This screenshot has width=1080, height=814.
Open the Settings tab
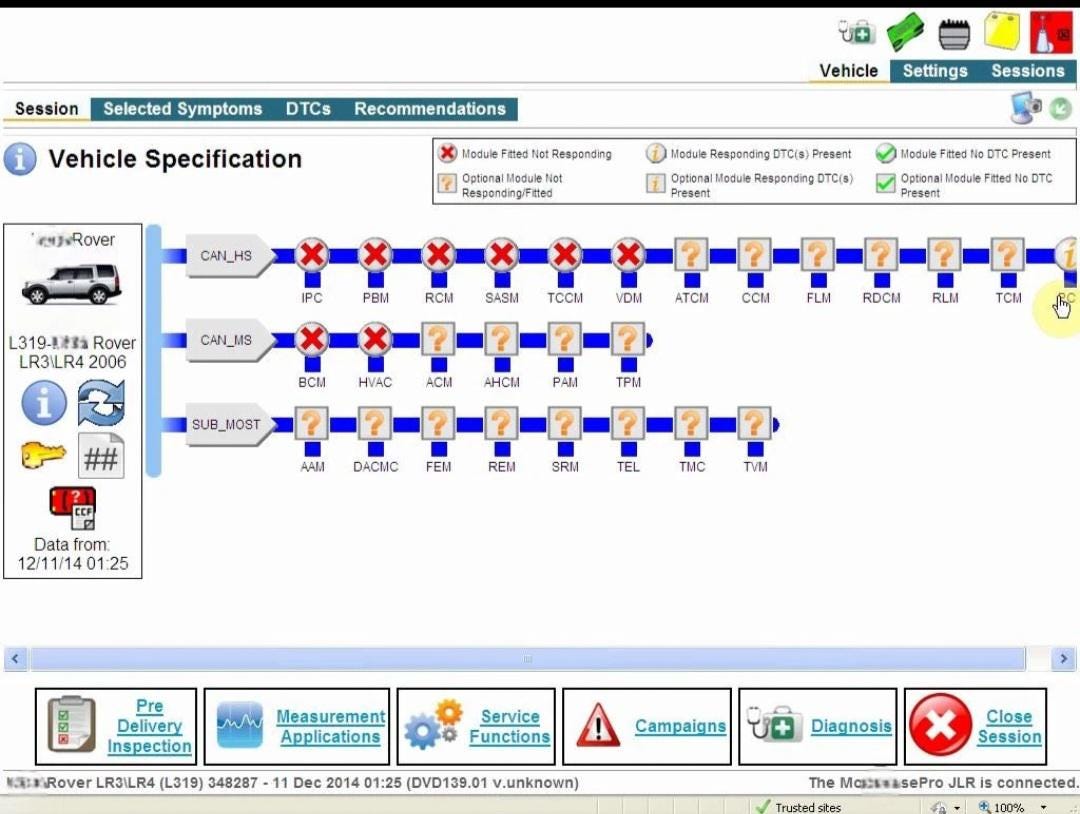click(935, 71)
